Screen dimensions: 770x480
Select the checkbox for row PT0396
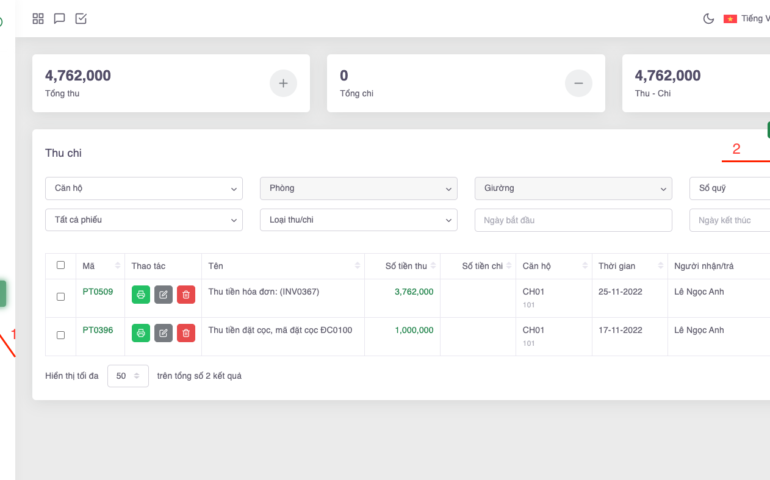pos(61,335)
